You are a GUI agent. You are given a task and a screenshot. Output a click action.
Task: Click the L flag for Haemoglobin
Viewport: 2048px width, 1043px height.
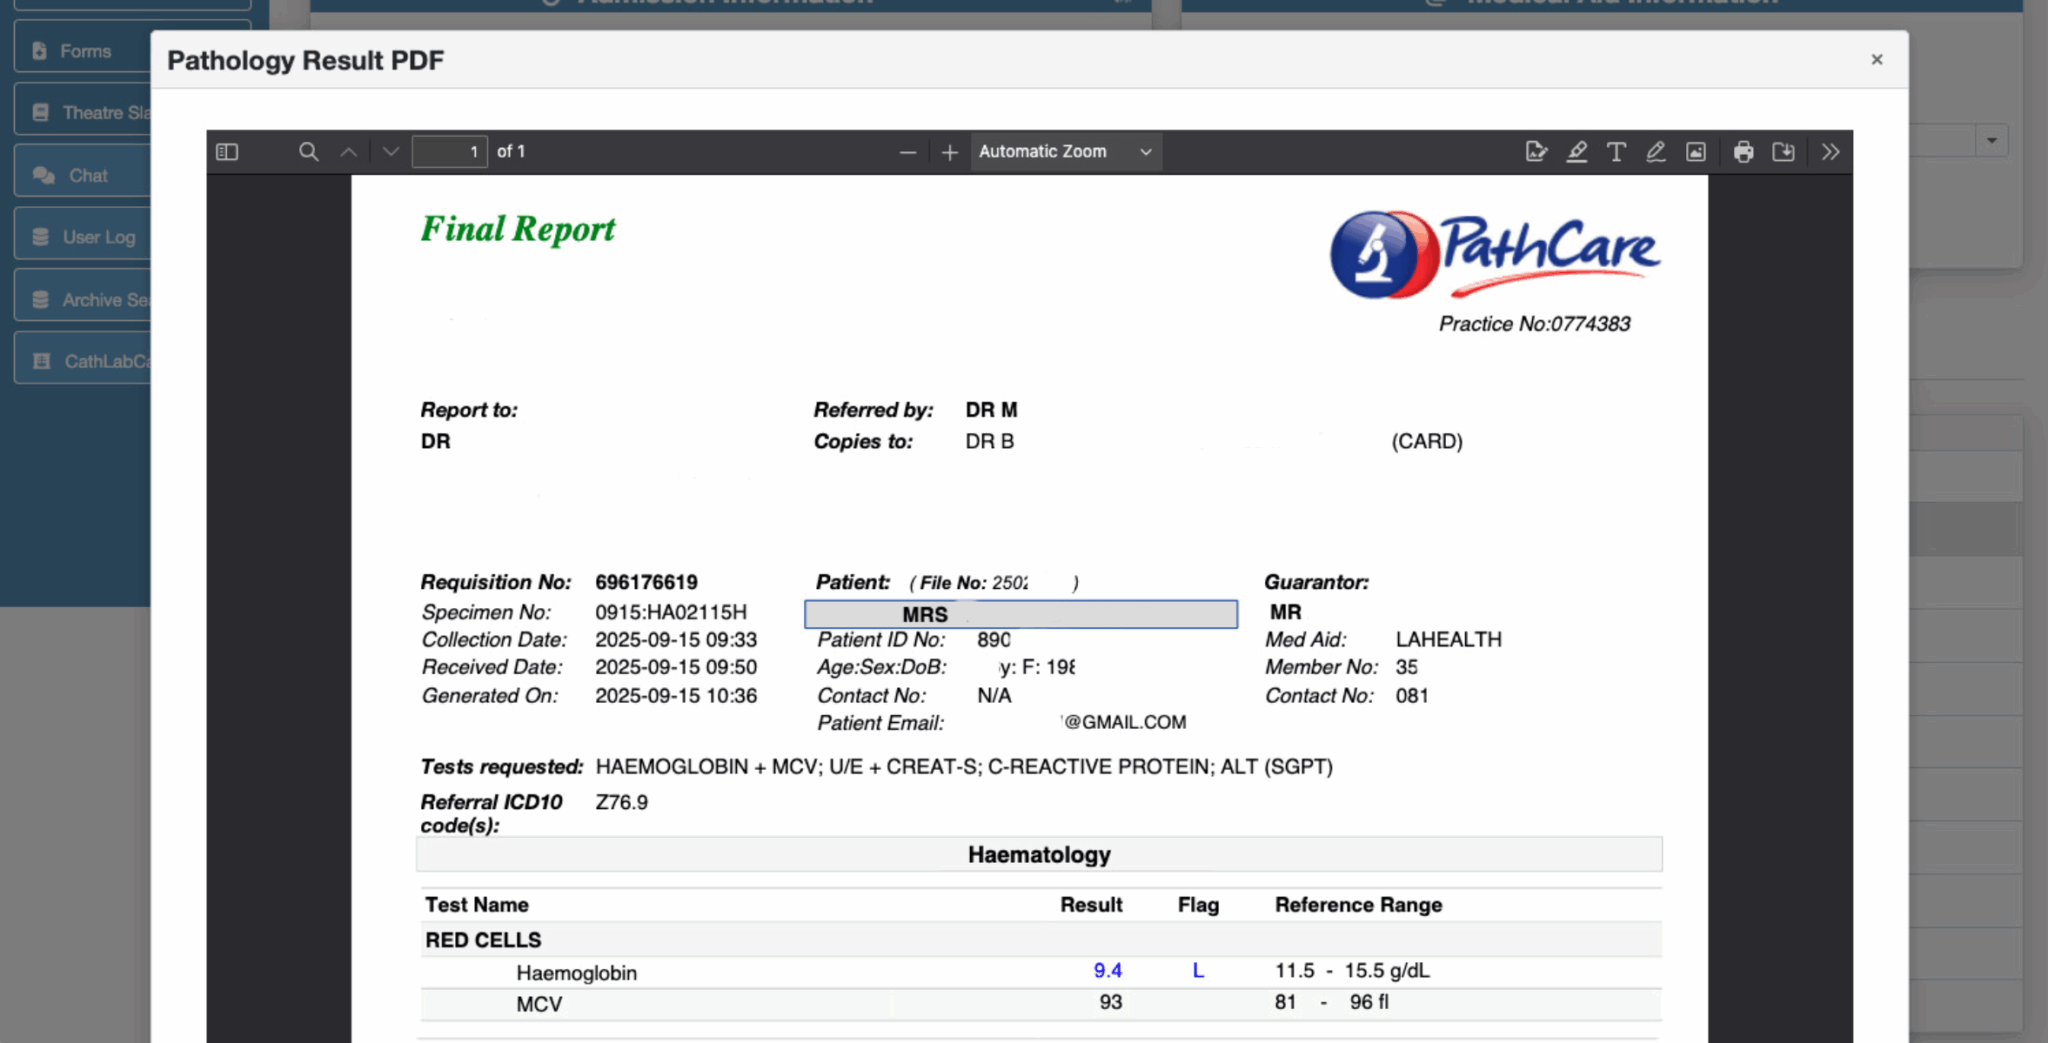pos(1198,971)
